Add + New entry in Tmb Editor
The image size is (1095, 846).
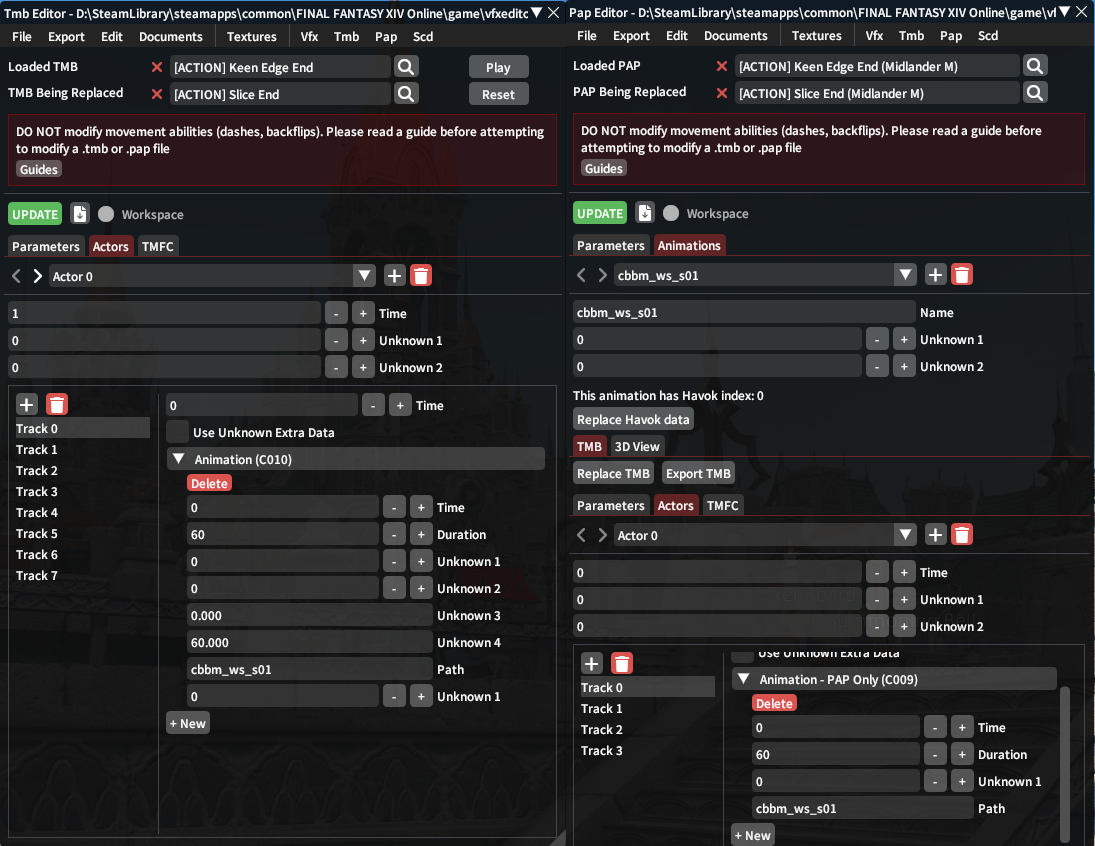coord(188,723)
